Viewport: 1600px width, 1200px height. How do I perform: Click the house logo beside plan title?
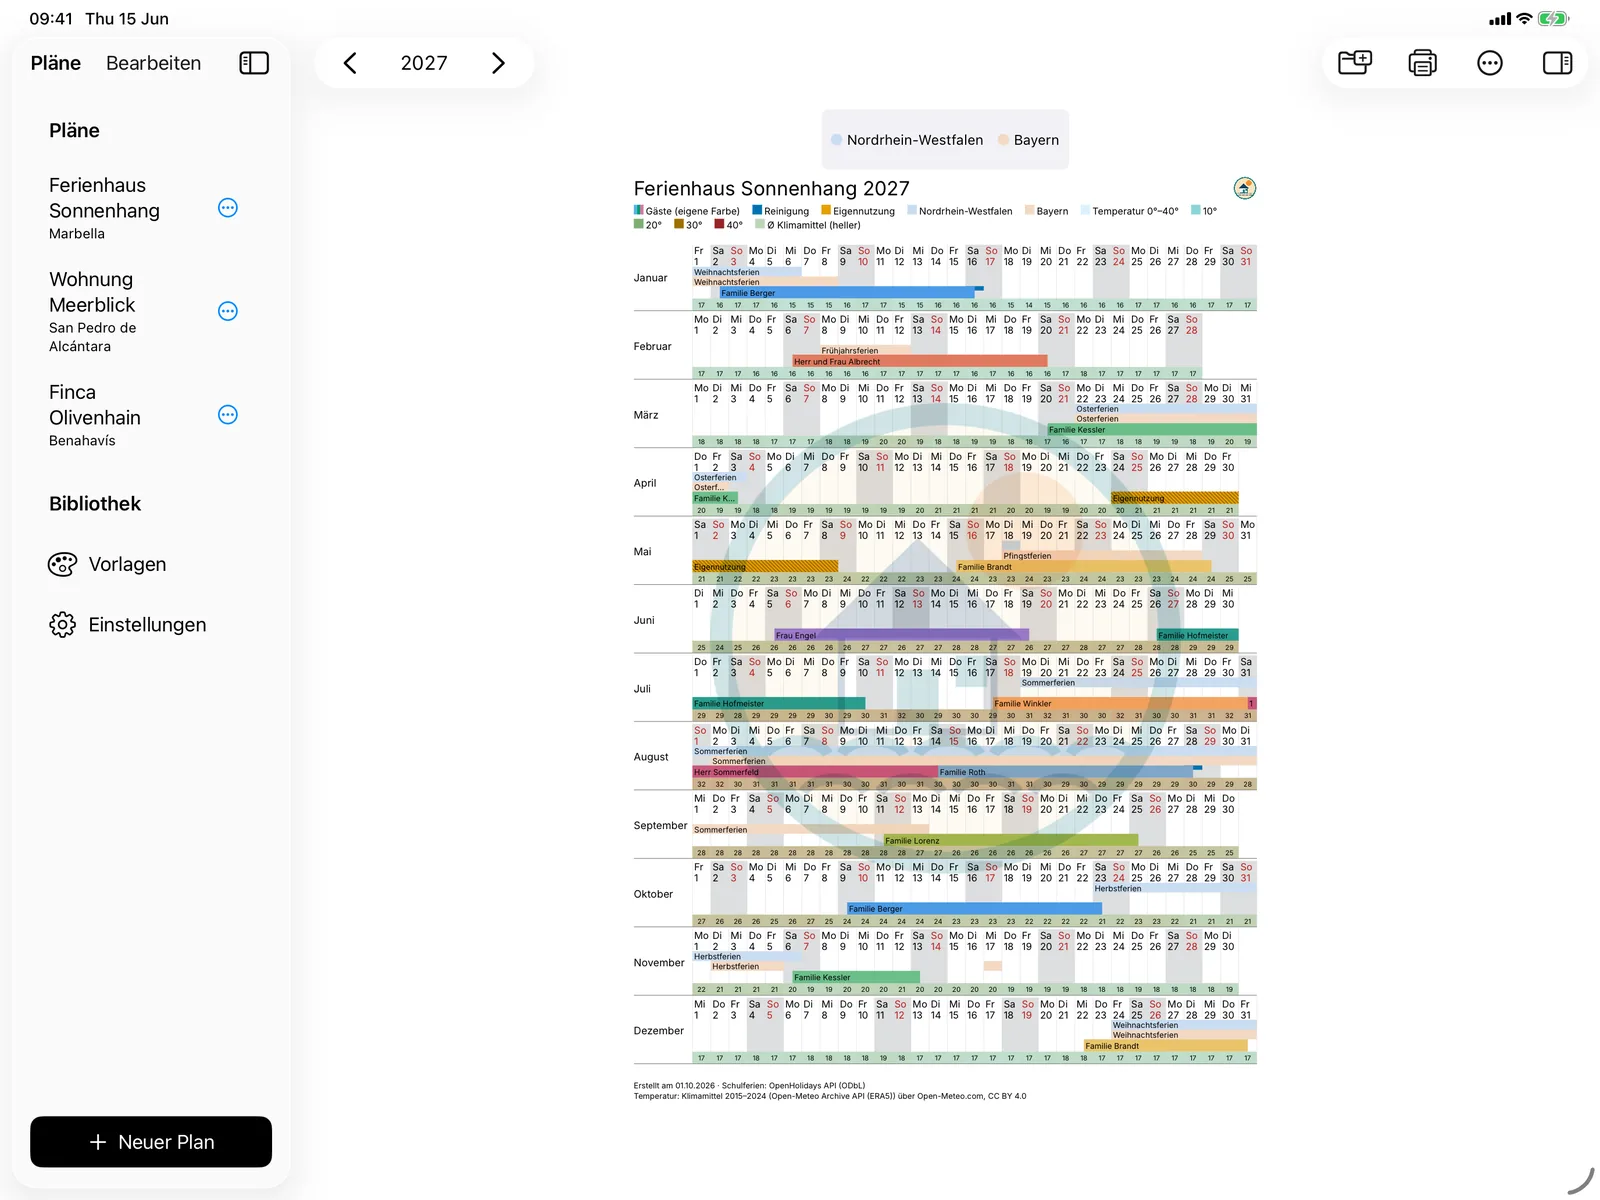point(1244,188)
